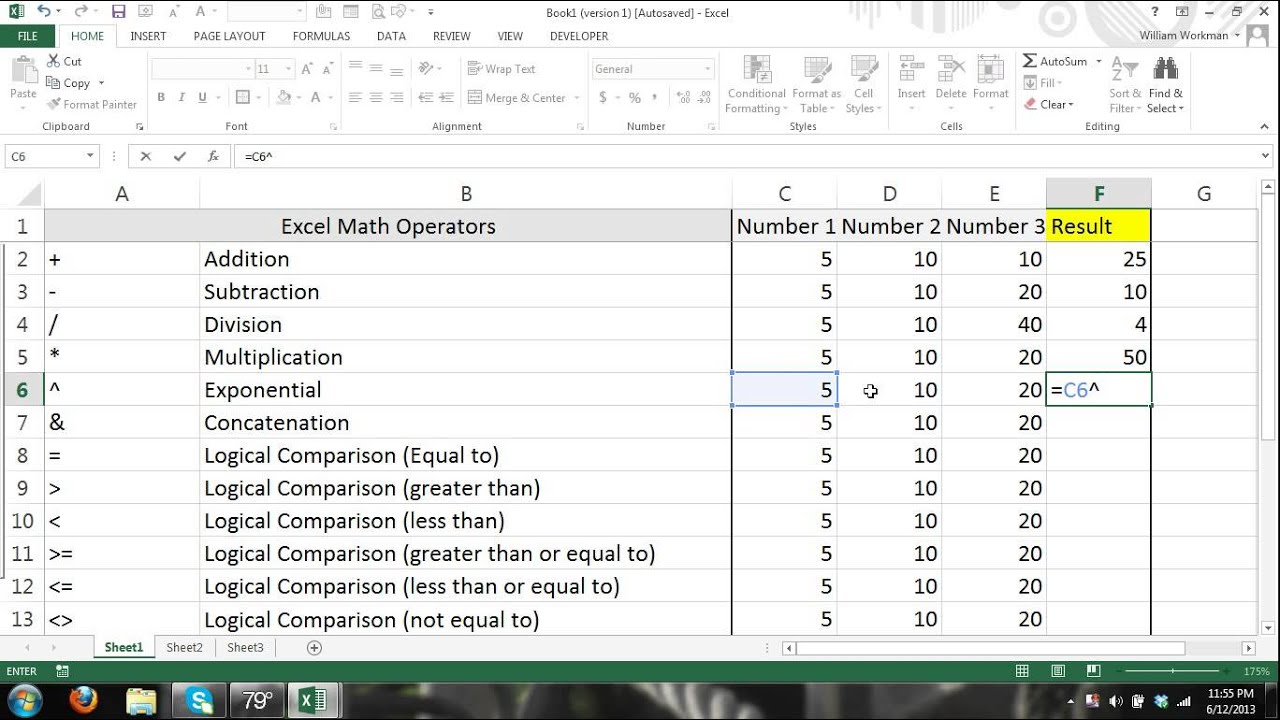
Task: Open Format as Table gallery
Action: (x=817, y=85)
